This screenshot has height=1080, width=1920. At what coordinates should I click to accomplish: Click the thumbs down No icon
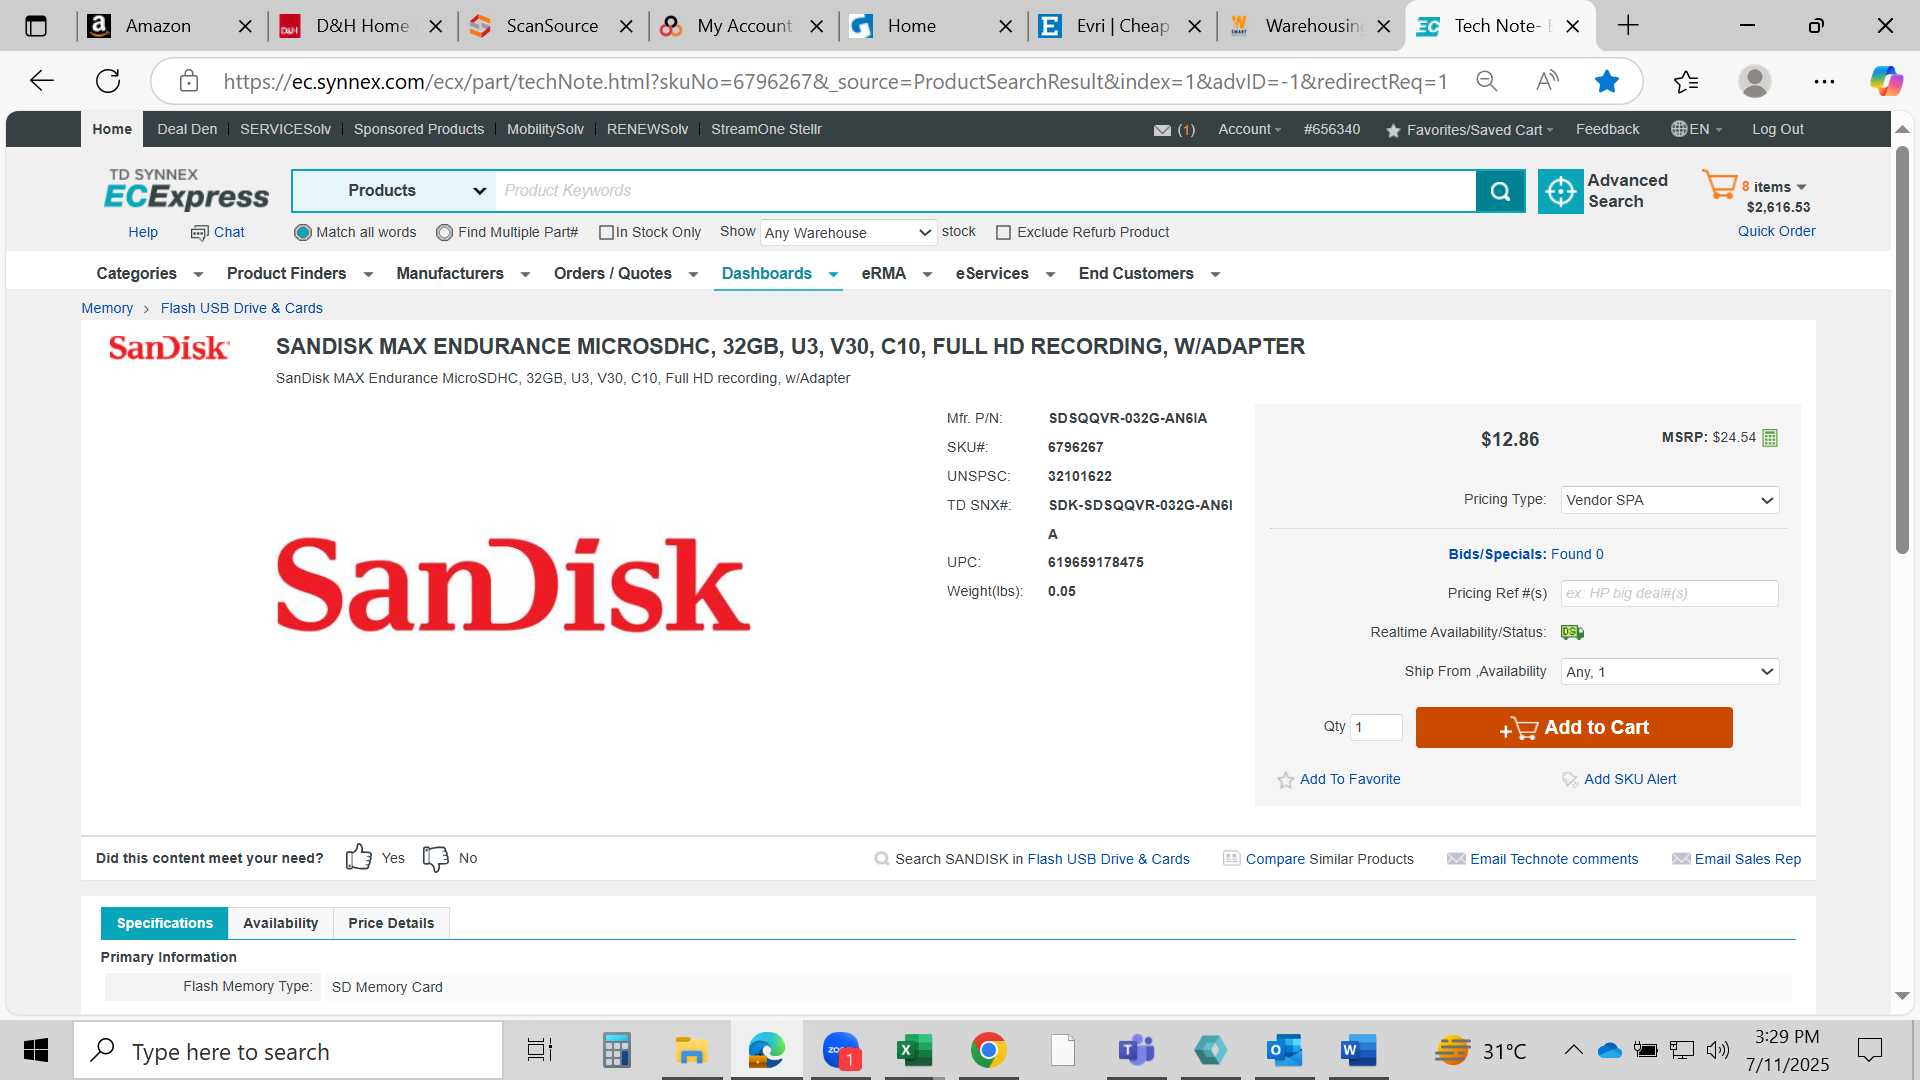pos(436,858)
